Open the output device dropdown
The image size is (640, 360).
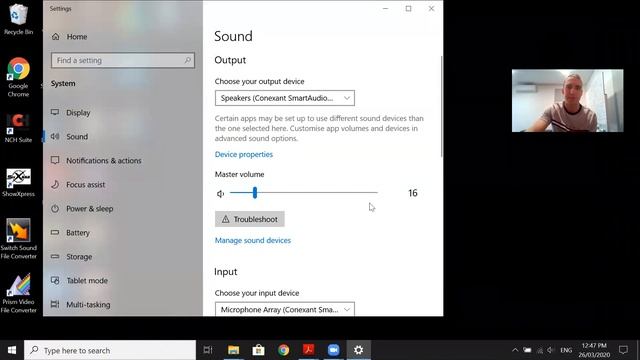(285, 98)
